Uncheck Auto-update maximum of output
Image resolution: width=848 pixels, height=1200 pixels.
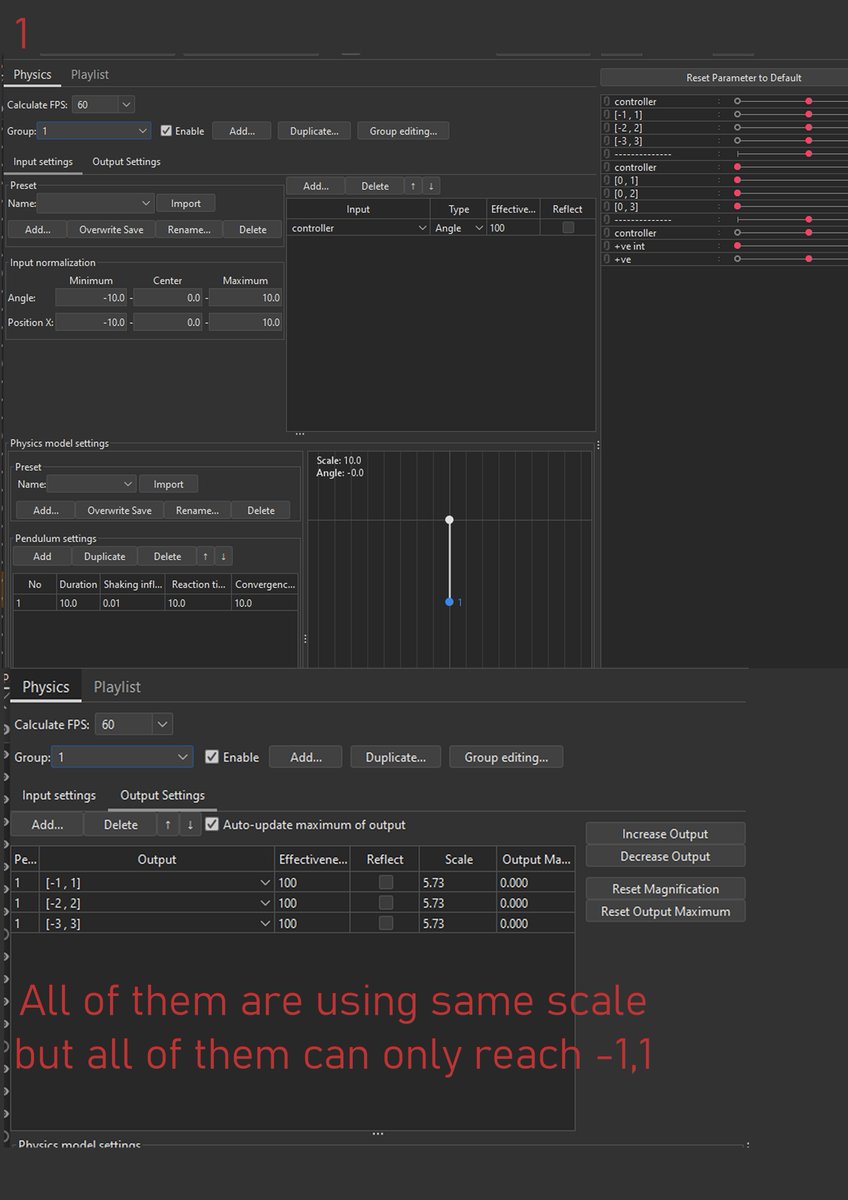pyautogui.click(x=212, y=825)
